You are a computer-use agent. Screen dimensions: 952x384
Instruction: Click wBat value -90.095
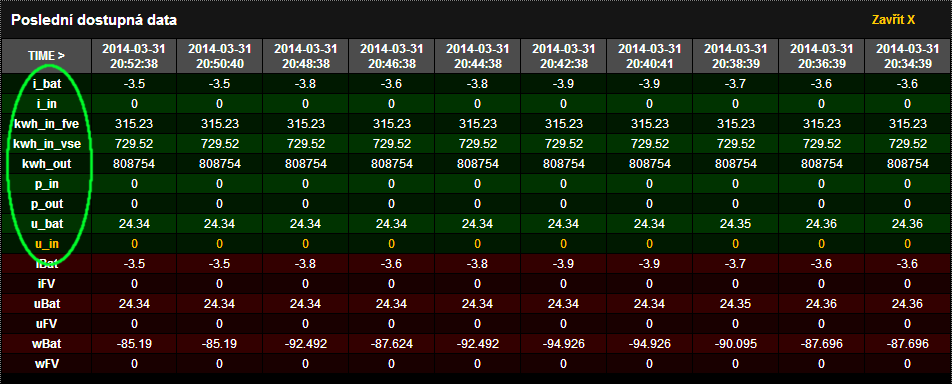point(735,344)
